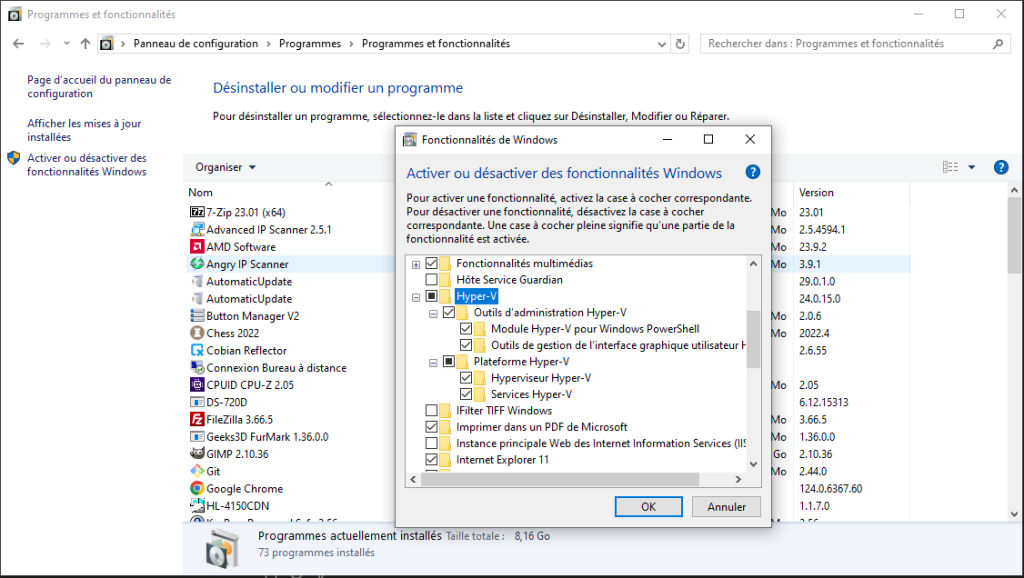Click the Cobian Reflector icon
This screenshot has height=578, width=1024.
pos(197,350)
